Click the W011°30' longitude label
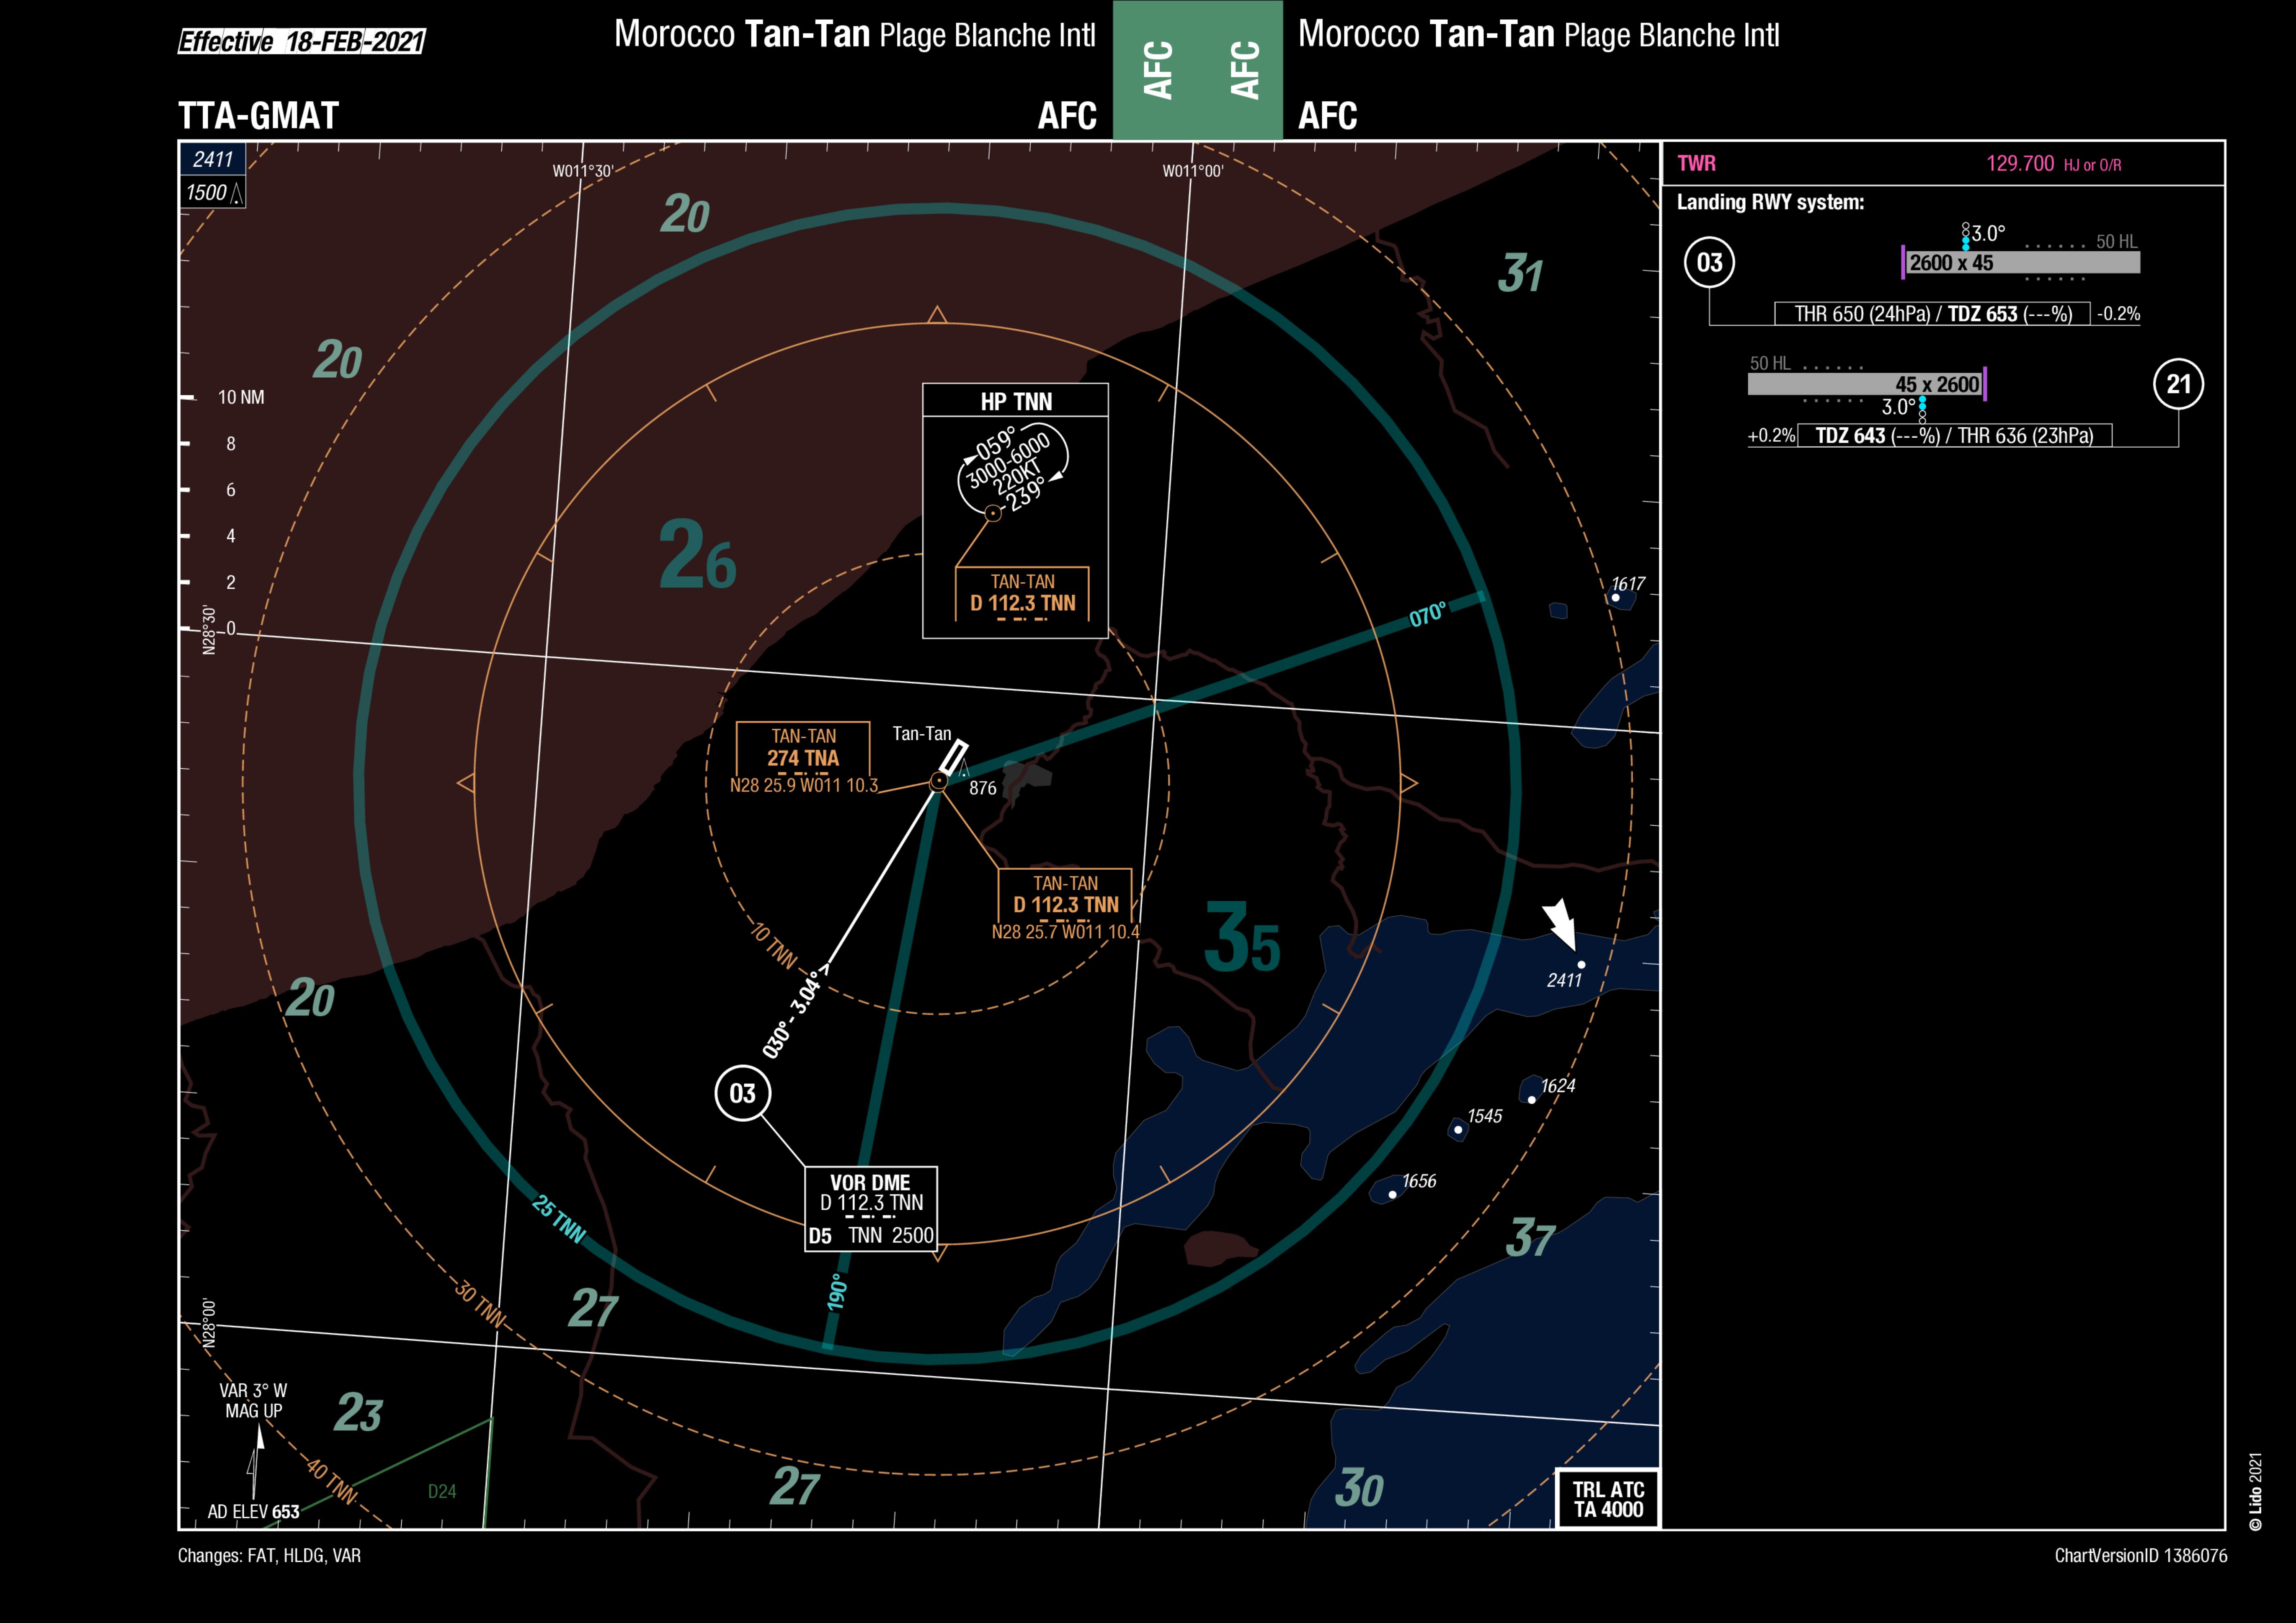The width and height of the screenshot is (2296, 1623). 582,171
